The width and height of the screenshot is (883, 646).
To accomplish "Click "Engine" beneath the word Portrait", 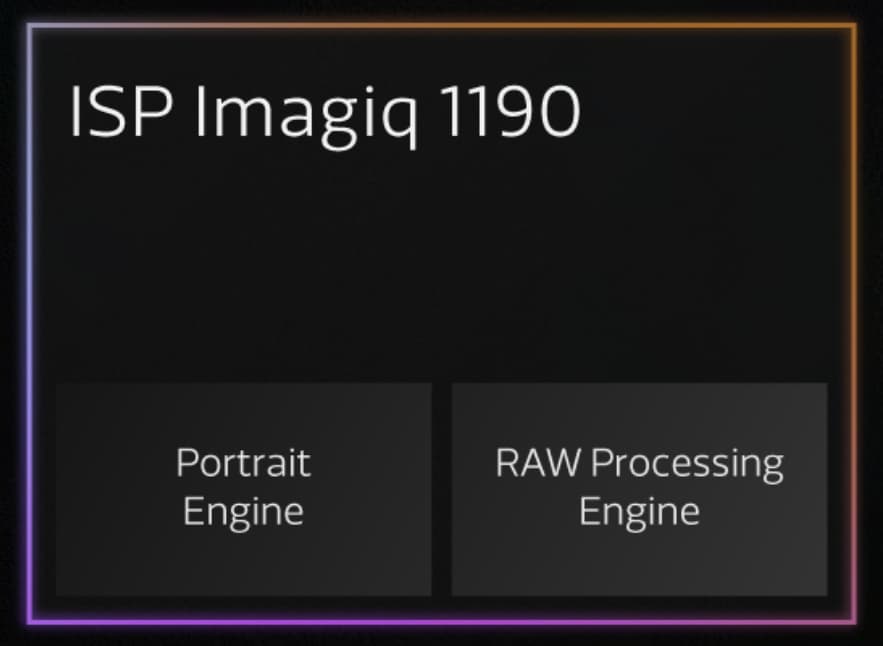I will 243,513.
